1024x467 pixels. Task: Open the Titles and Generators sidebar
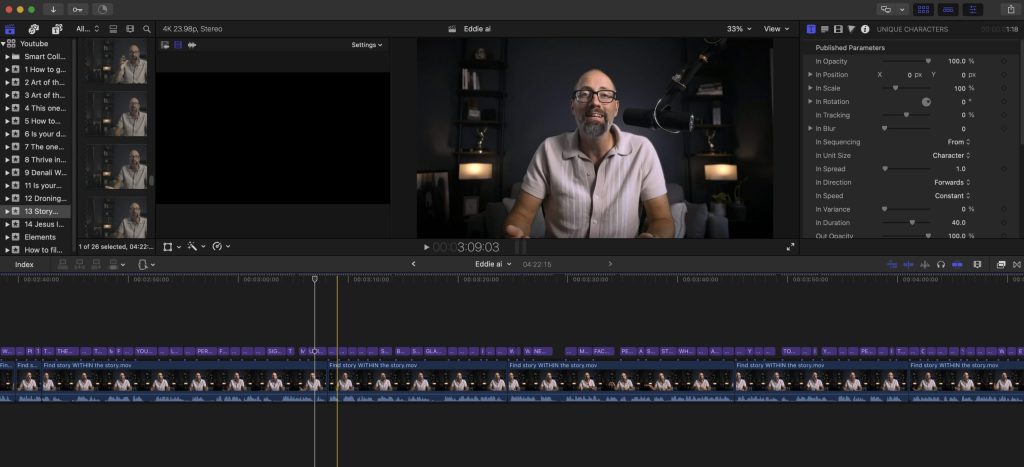pyautogui.click(x=57, y=29)
